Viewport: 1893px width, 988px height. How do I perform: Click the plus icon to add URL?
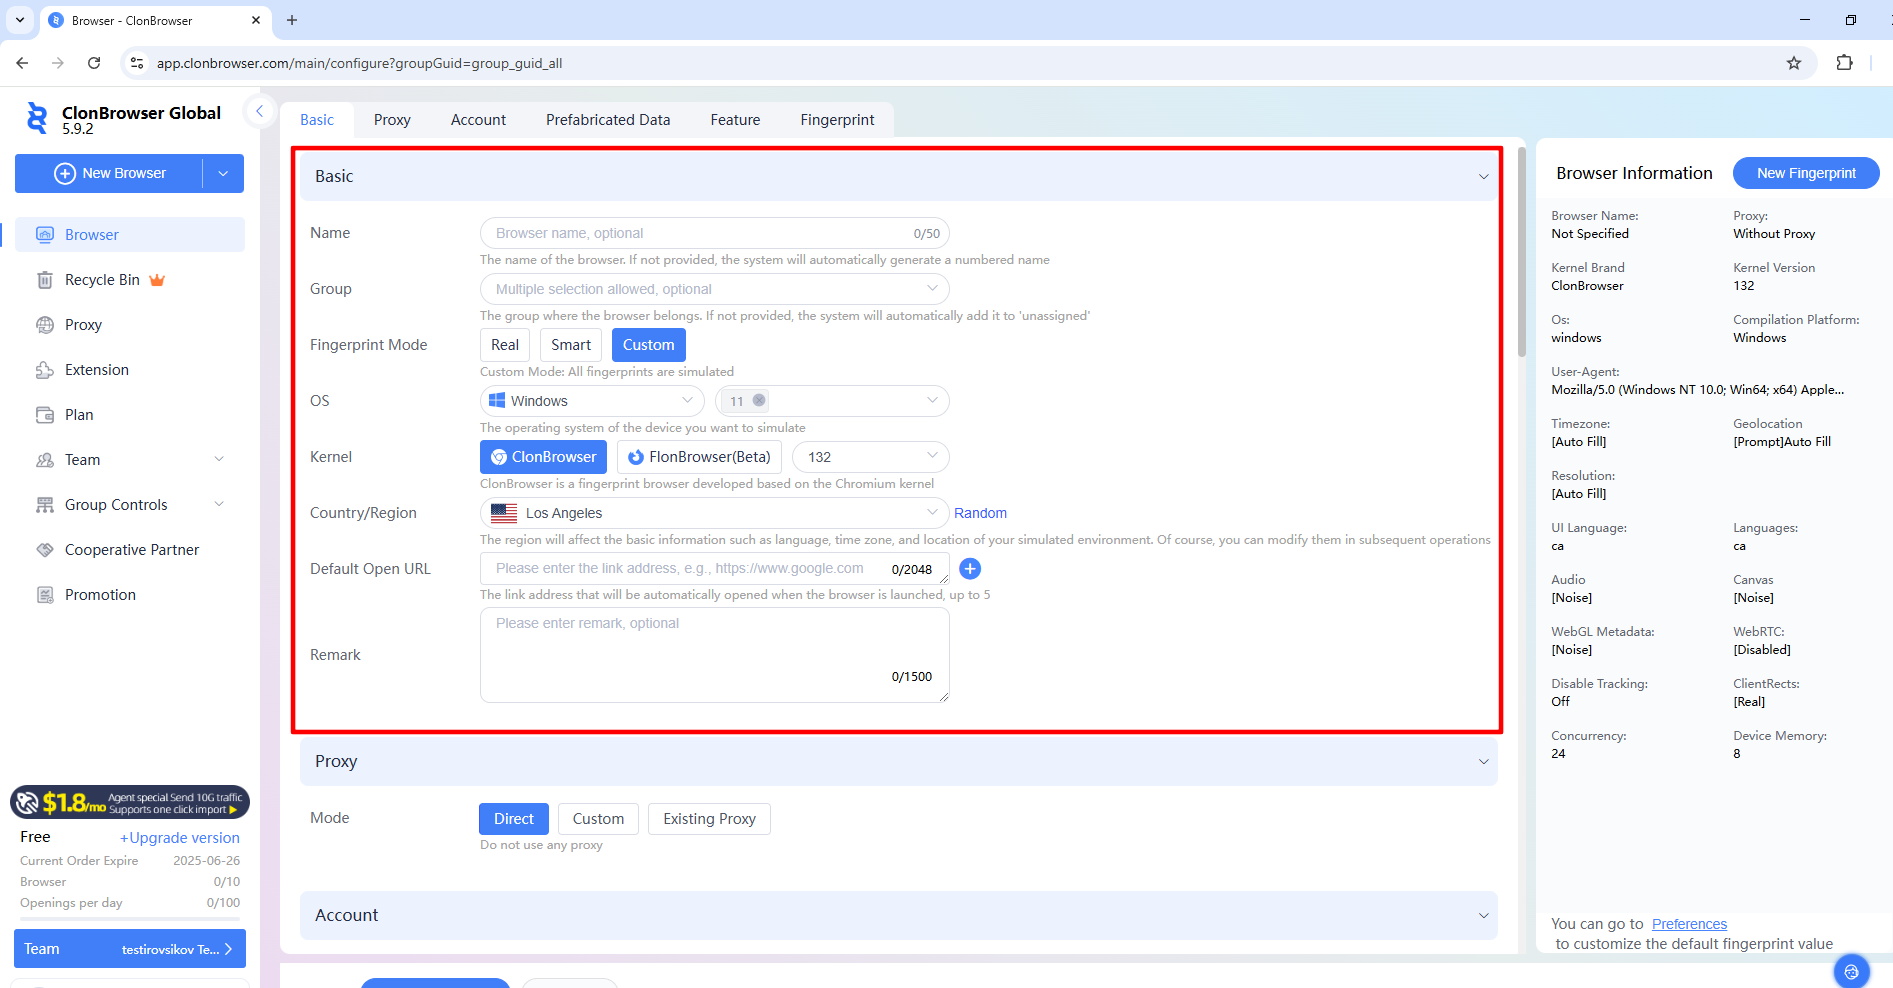point(969,569)
